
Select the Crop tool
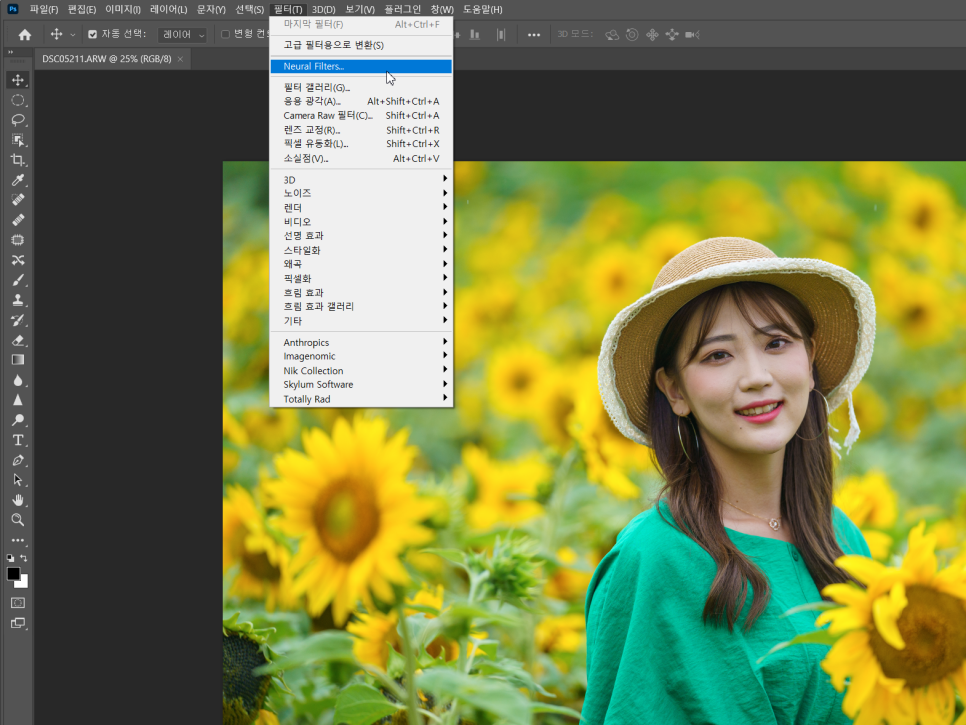(18, 160)
